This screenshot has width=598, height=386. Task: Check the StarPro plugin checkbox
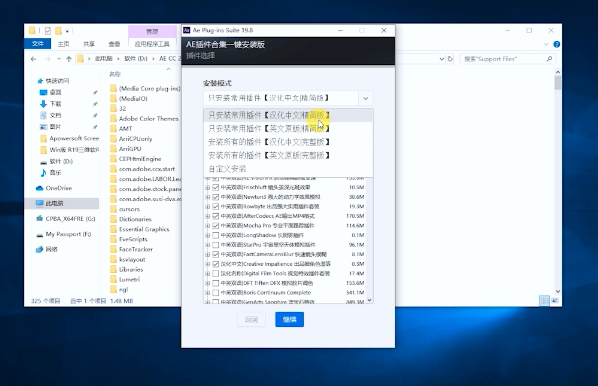coord(215,244)
